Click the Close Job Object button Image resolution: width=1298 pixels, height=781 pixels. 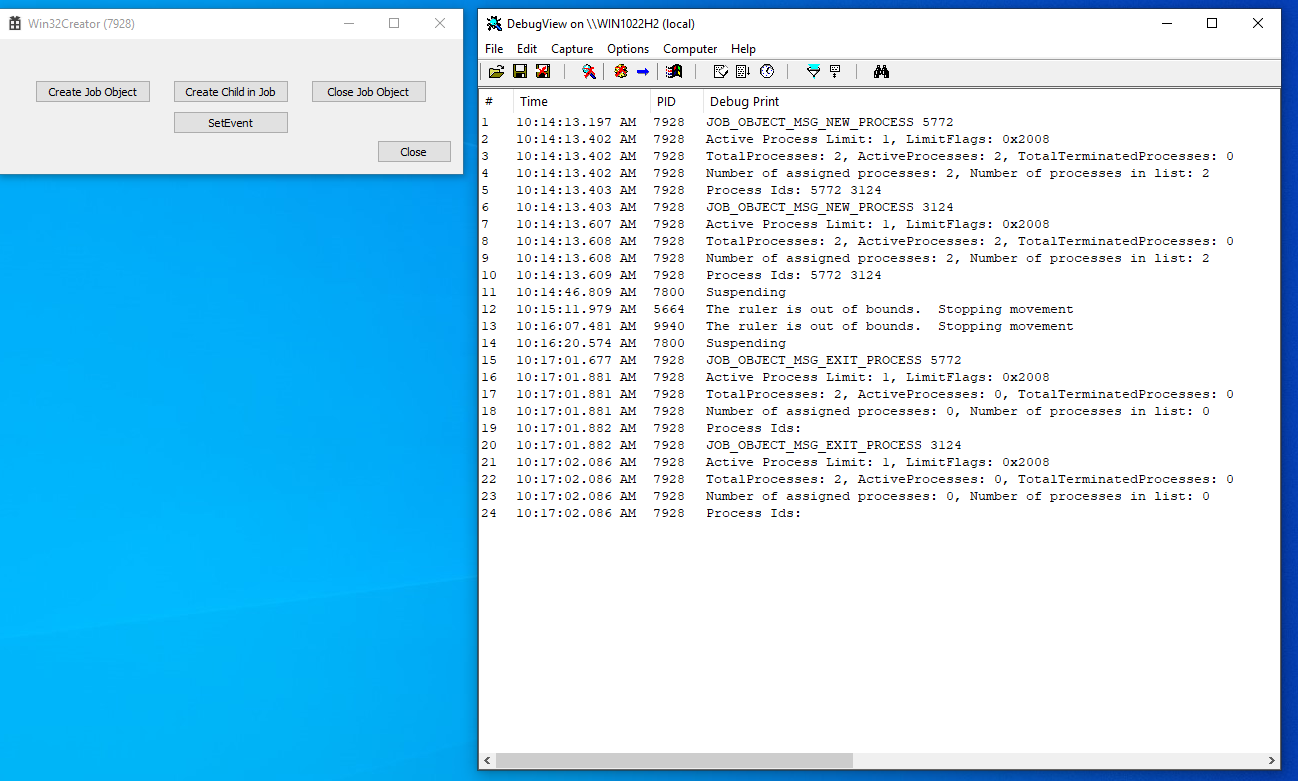pos(369,92)
